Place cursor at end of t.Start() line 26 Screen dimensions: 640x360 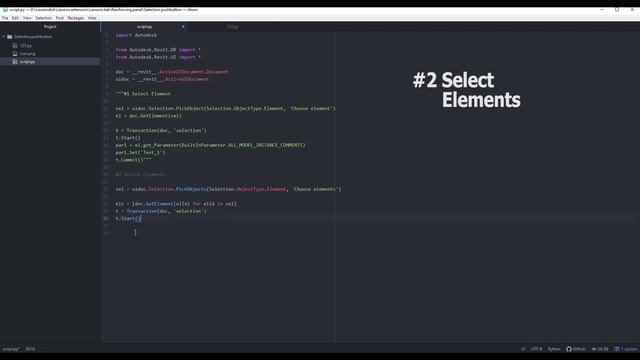pyautogui.click(x=141, y=218)
